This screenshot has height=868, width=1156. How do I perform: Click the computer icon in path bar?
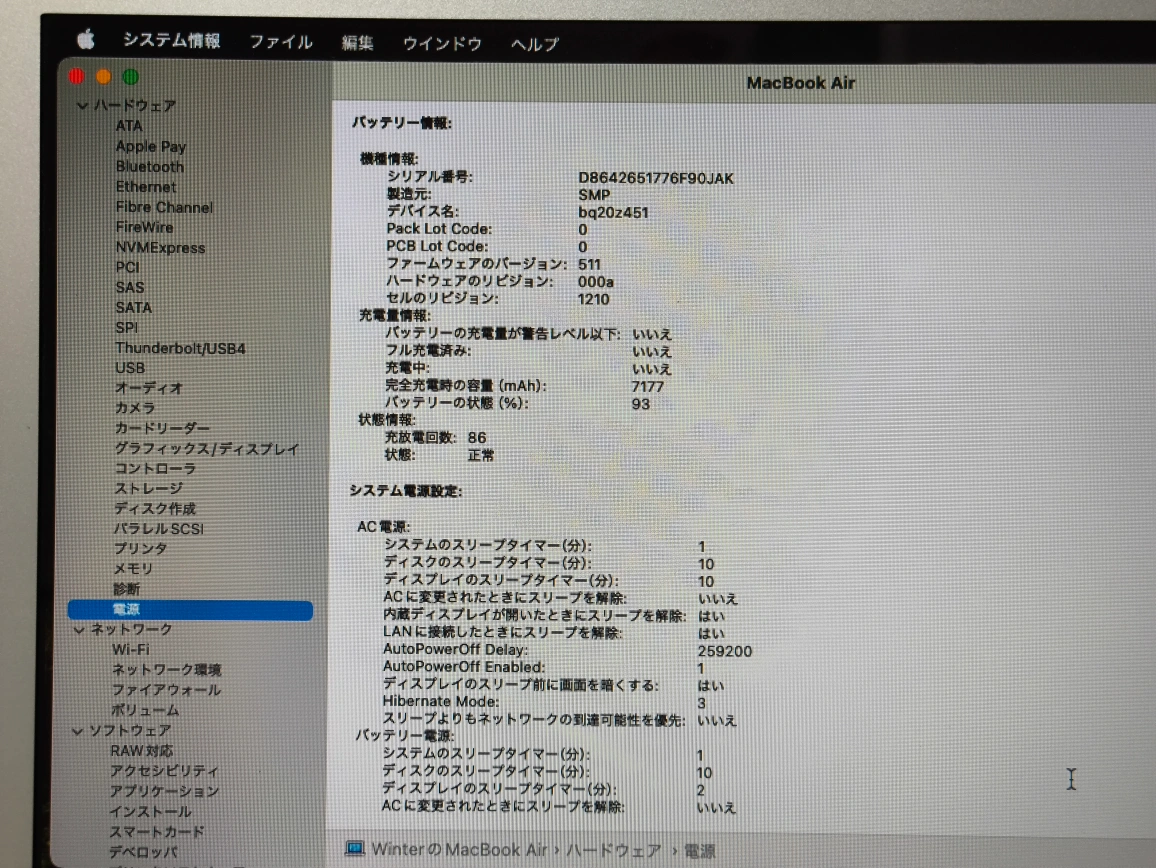pos(355,848)
